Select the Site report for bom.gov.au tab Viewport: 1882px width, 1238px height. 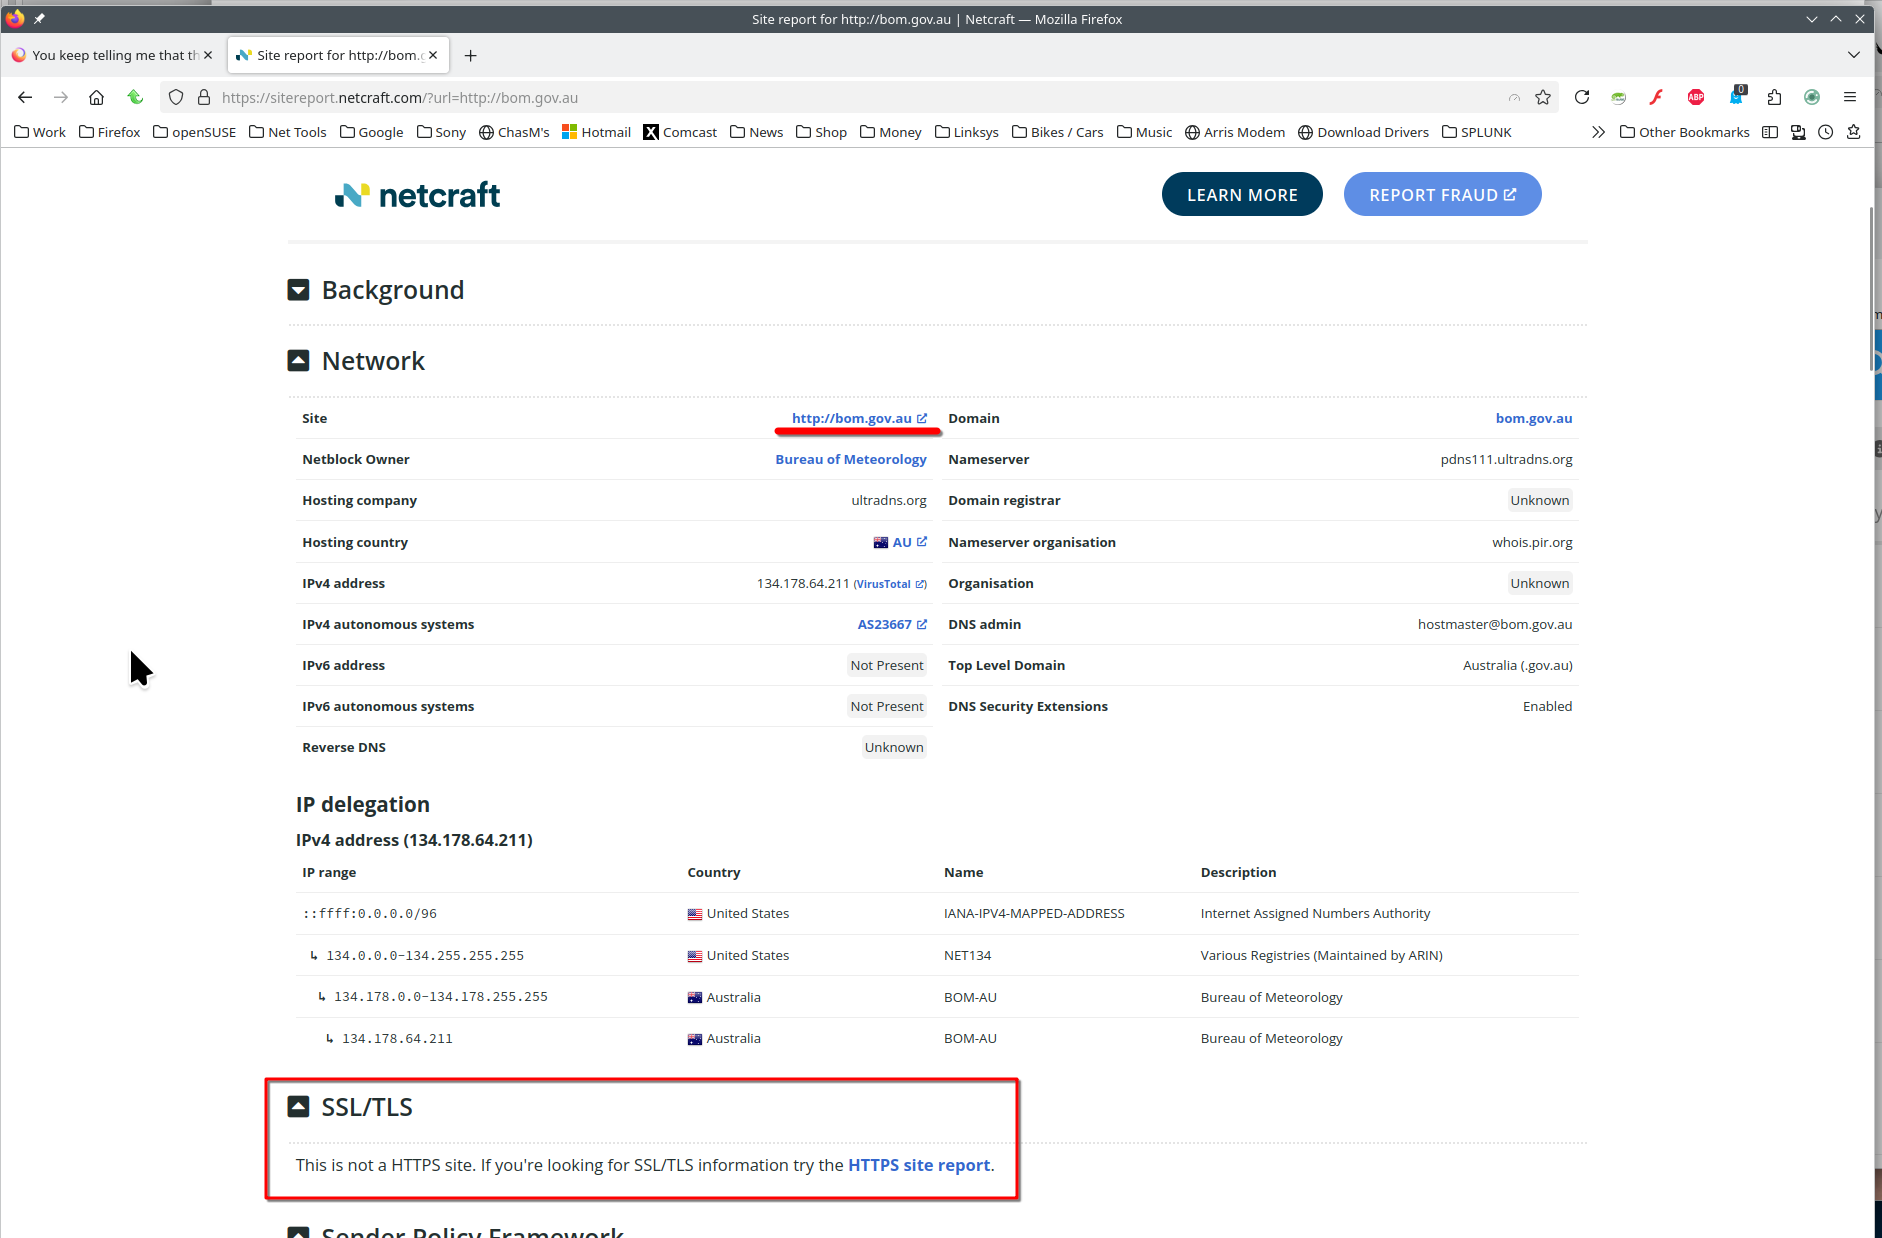(x=338, y=55)
